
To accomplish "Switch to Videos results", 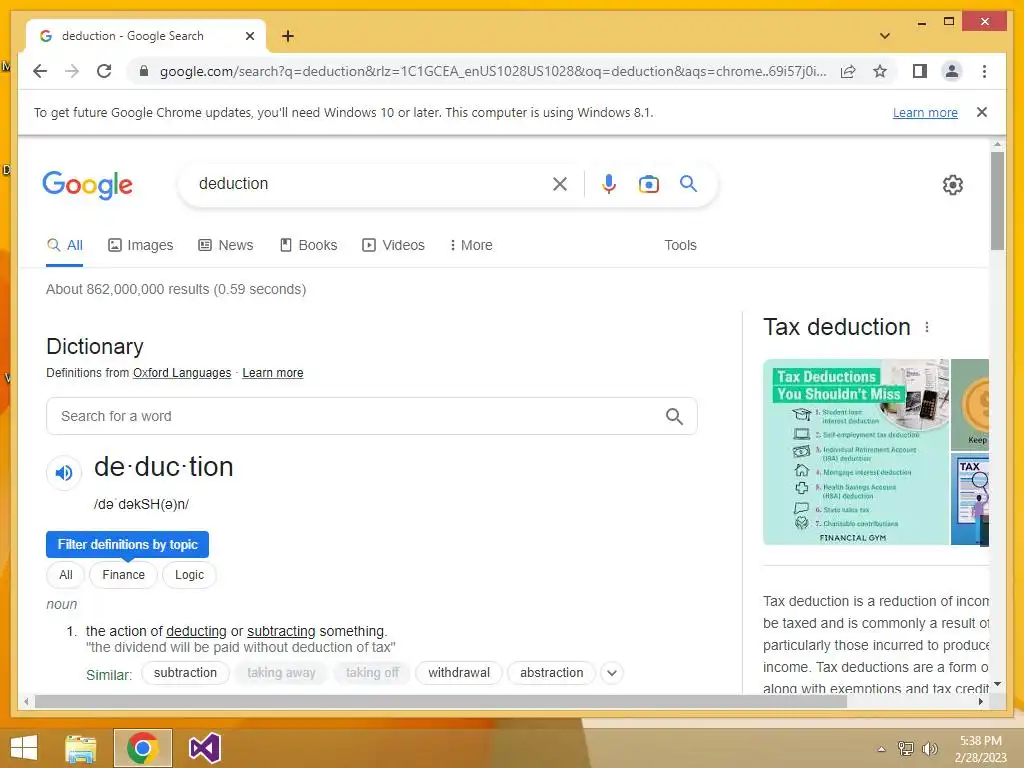I will click(x=393, y=246).
